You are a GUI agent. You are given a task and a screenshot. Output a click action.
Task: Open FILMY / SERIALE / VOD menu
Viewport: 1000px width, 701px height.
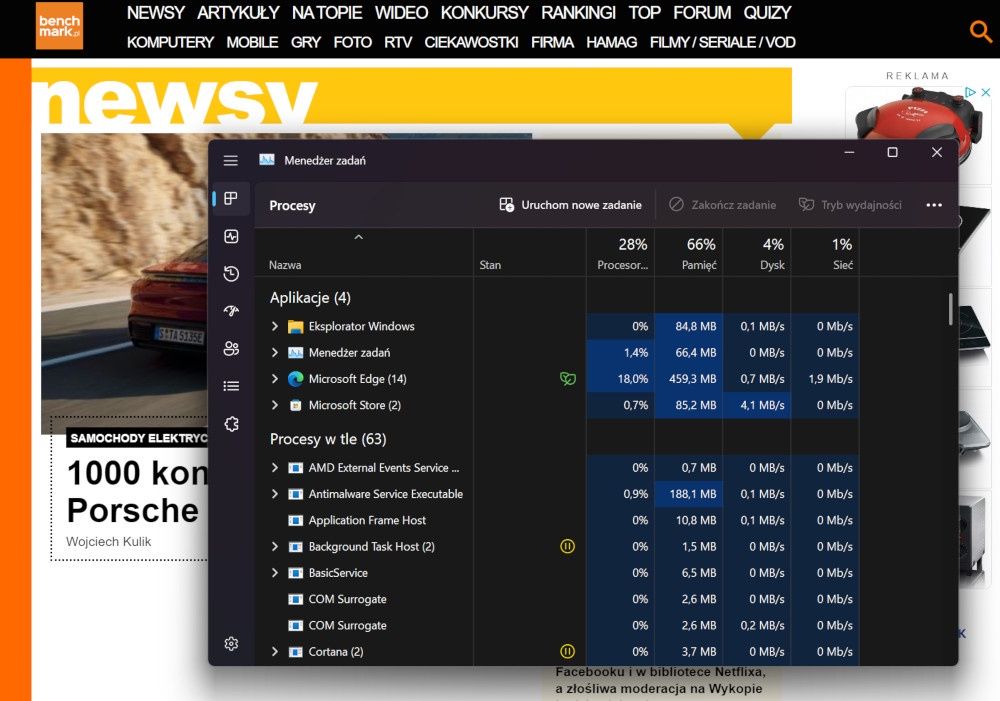click(723, 42)
